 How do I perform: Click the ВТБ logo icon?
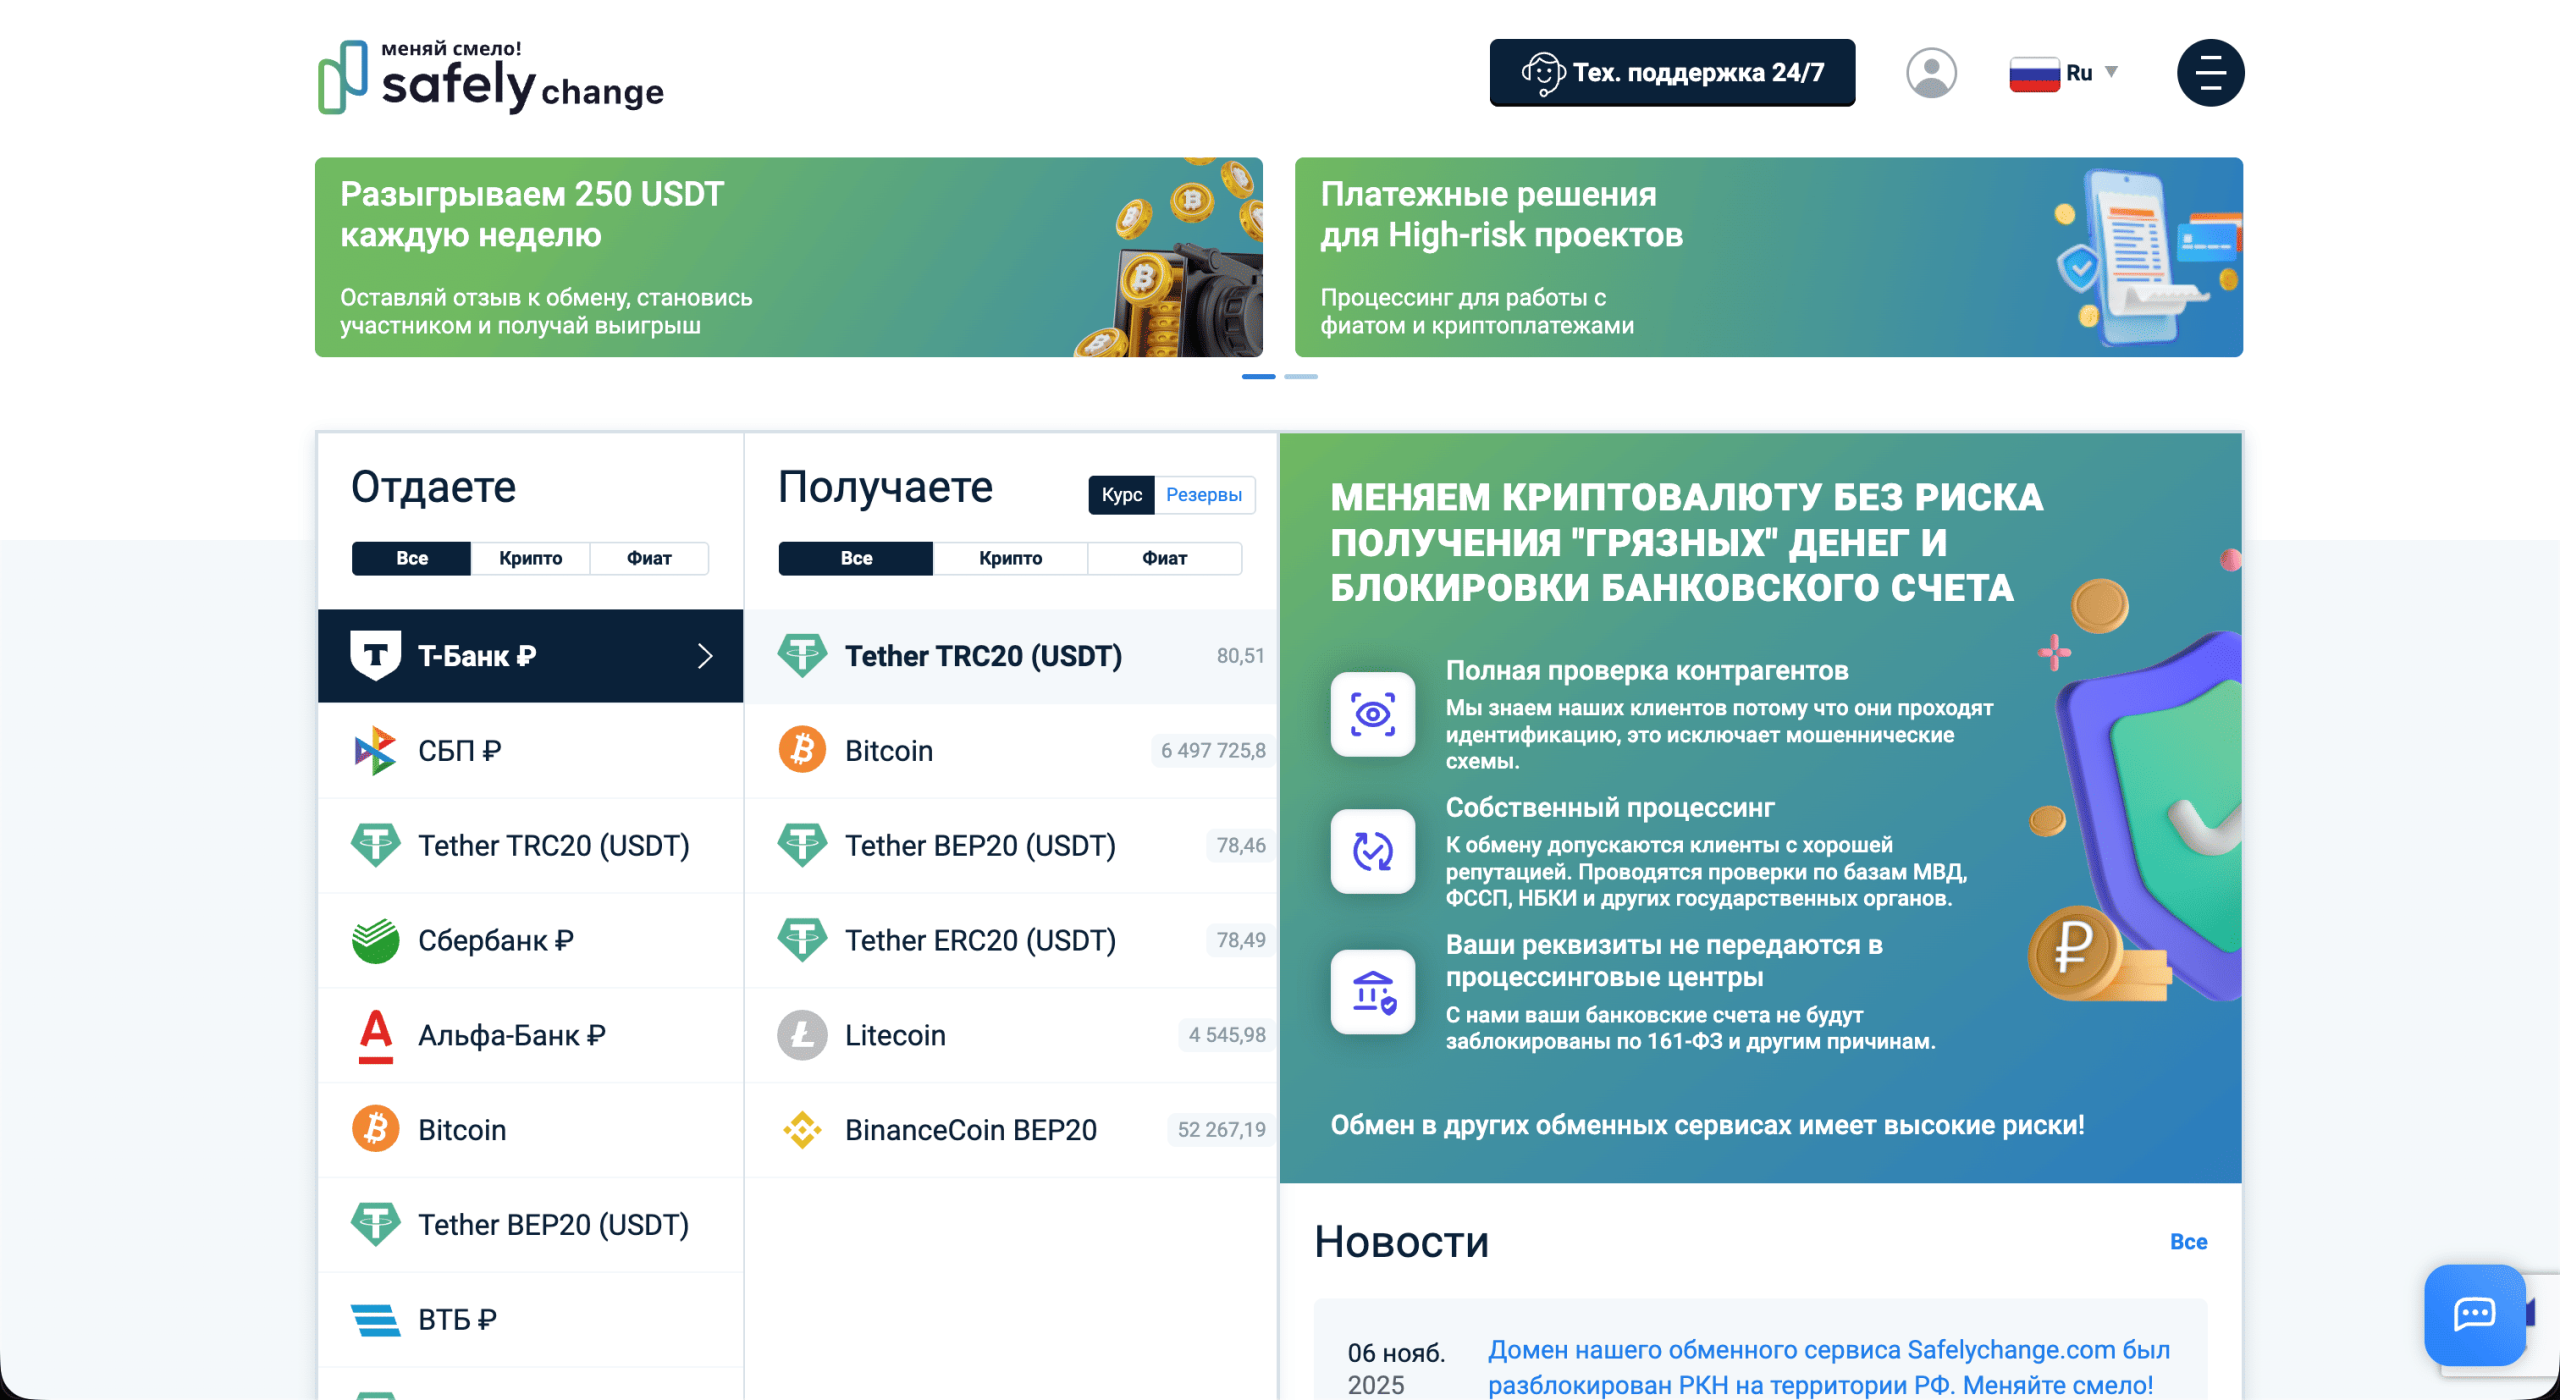[376, 1320]
